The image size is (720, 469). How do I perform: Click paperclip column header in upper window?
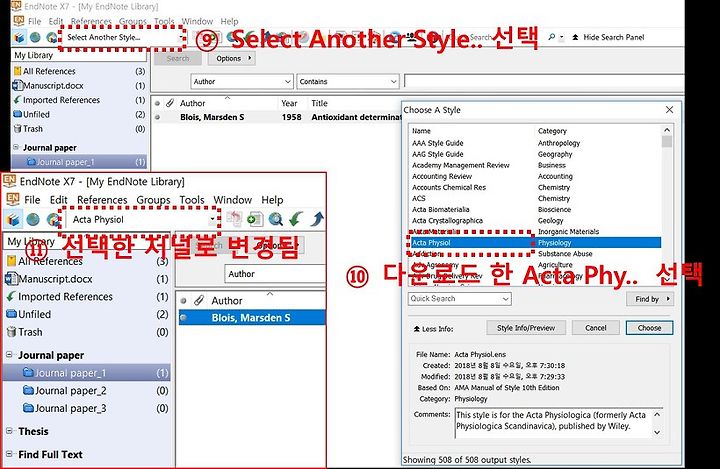click(x=169, y=103)
